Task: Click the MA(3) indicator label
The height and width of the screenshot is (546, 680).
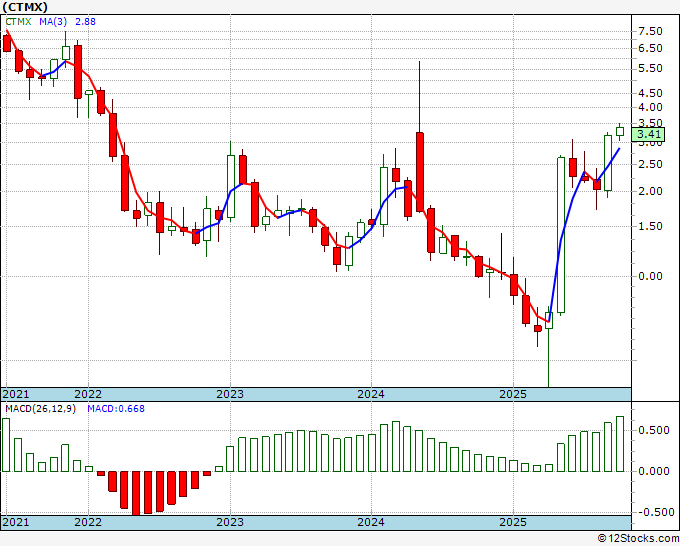Action: coord(53,22)
